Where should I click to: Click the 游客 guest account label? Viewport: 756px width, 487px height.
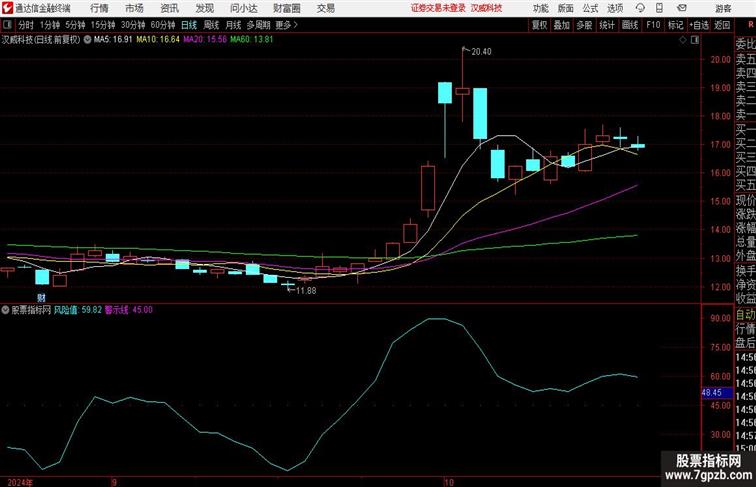pos(723,9)
